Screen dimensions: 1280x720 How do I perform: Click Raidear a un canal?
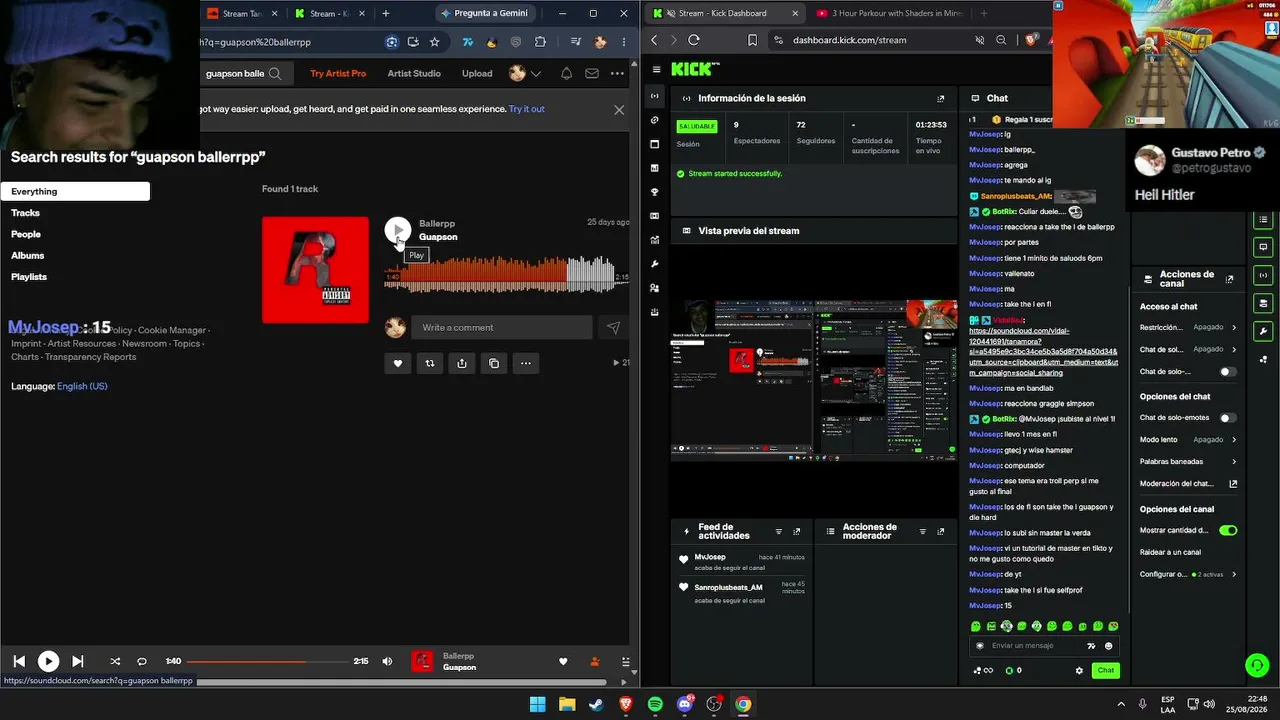point(1170,552)
